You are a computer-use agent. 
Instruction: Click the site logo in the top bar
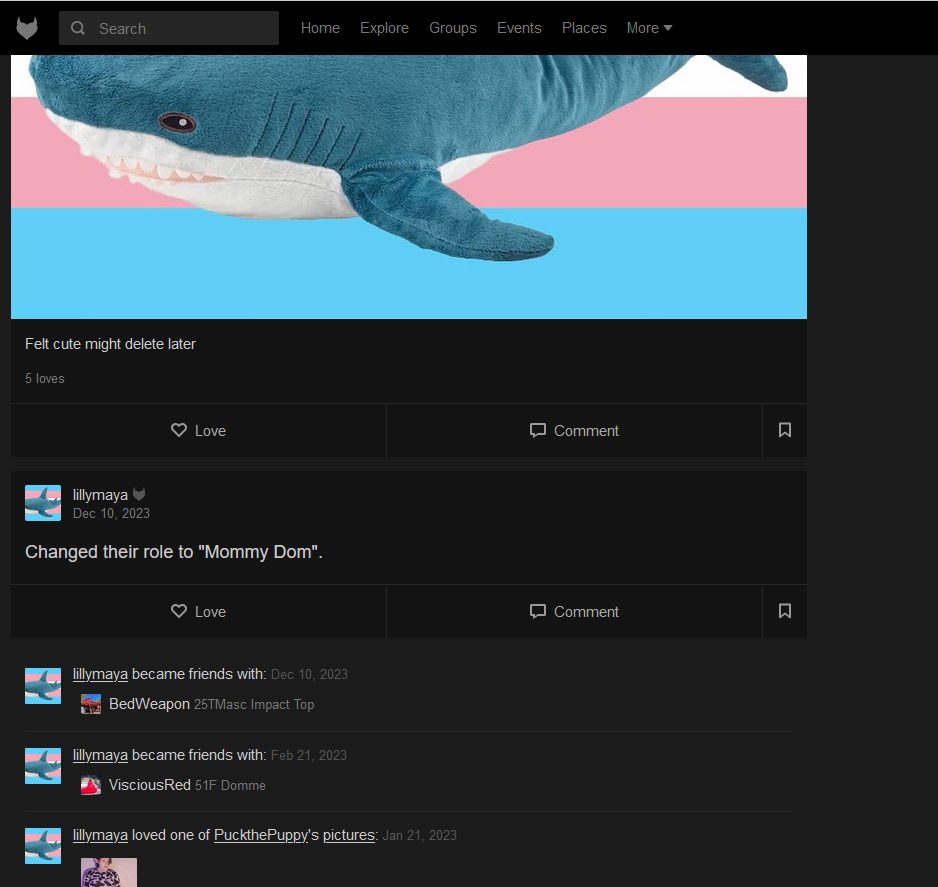click(x=27, y=28)
